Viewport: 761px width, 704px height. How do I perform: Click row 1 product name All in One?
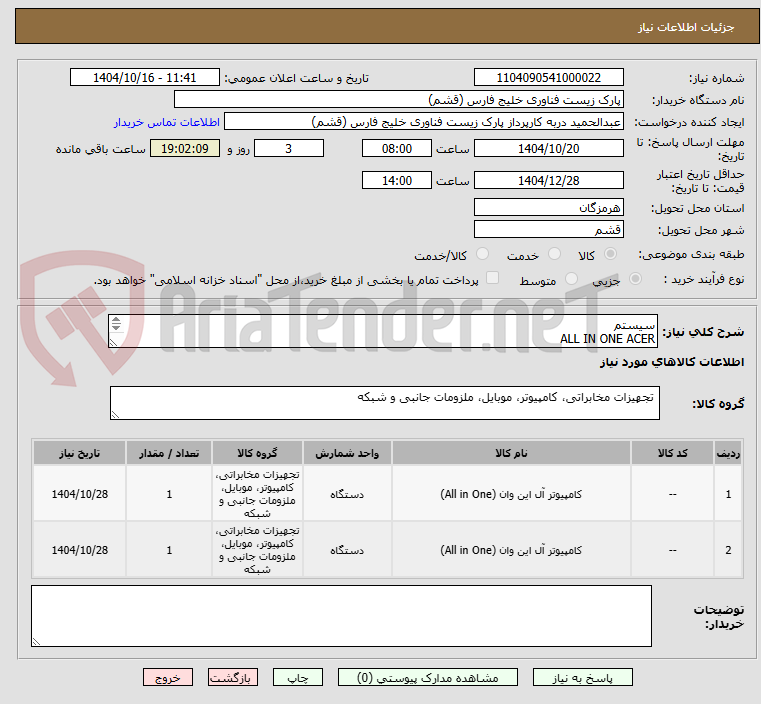511,494
